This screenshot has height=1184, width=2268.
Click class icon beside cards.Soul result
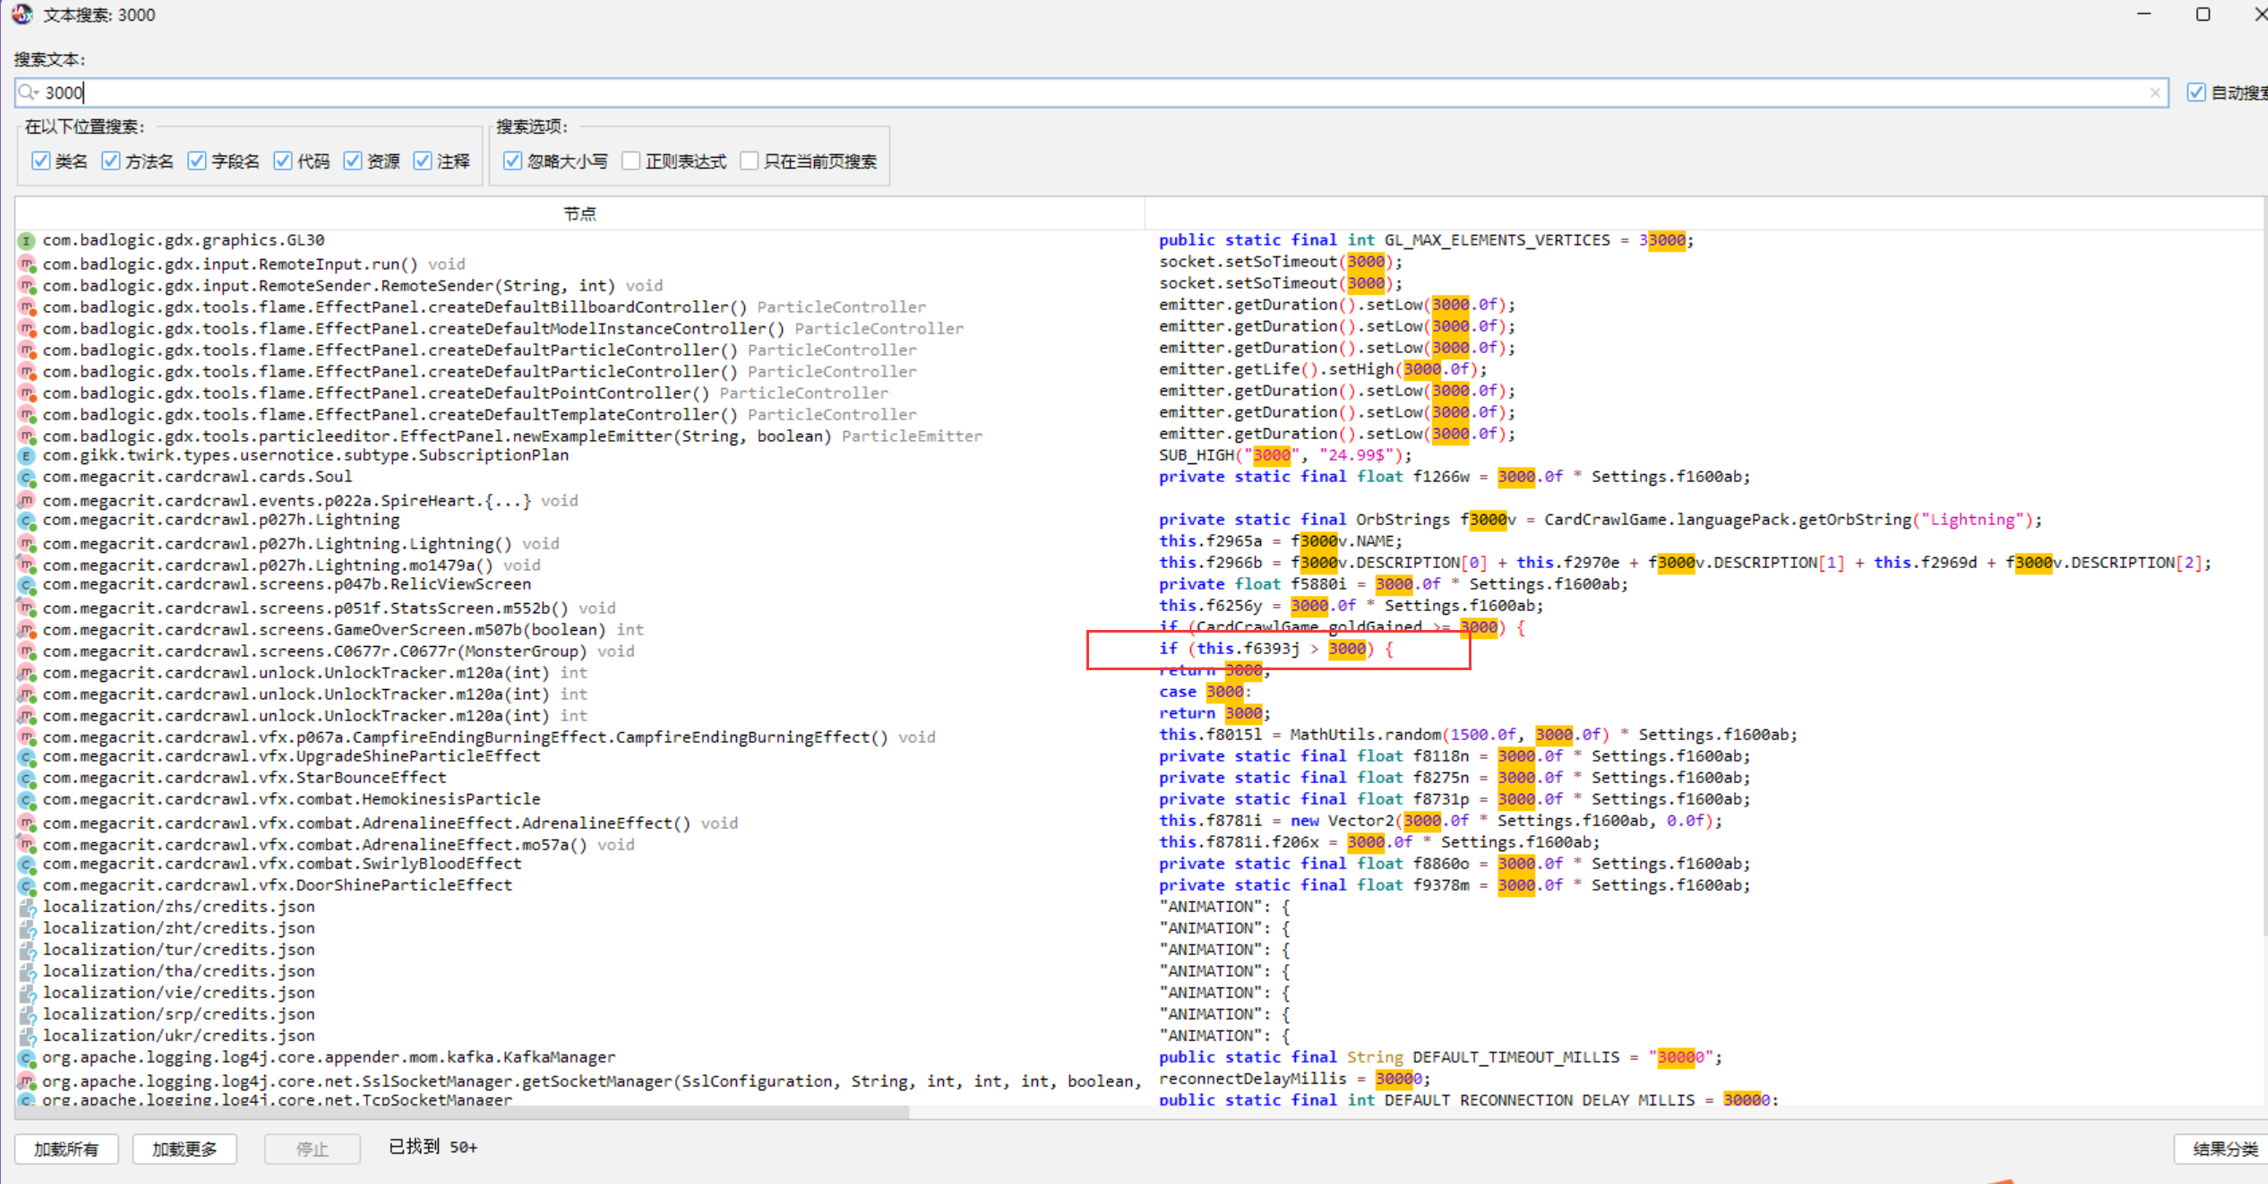[27, 478]
